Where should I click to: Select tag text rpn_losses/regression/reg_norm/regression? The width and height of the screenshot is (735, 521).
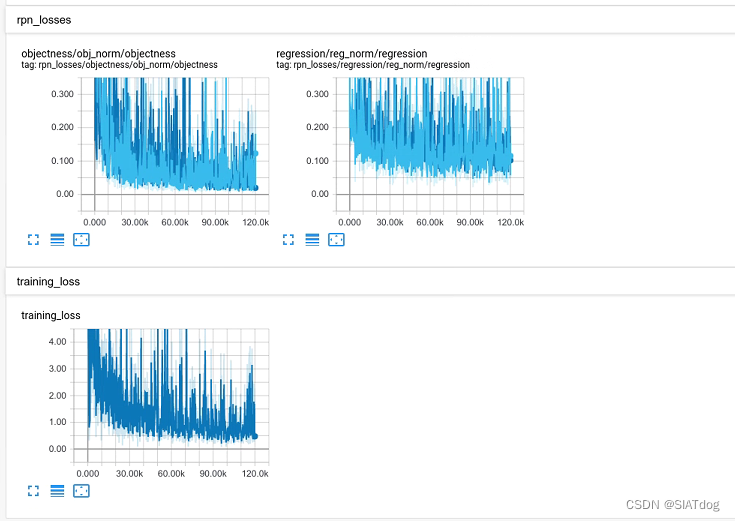[x=382, y=65]
